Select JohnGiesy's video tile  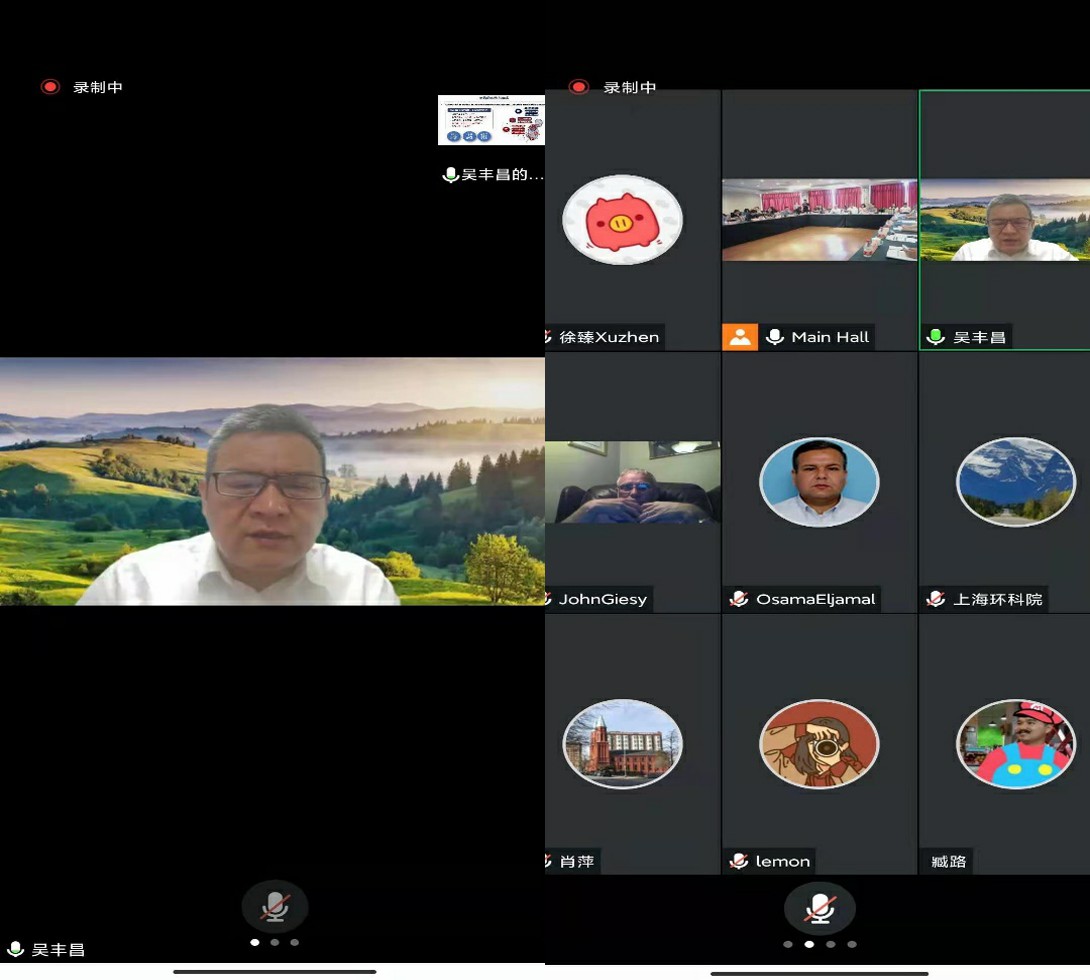tap(632, 482)
